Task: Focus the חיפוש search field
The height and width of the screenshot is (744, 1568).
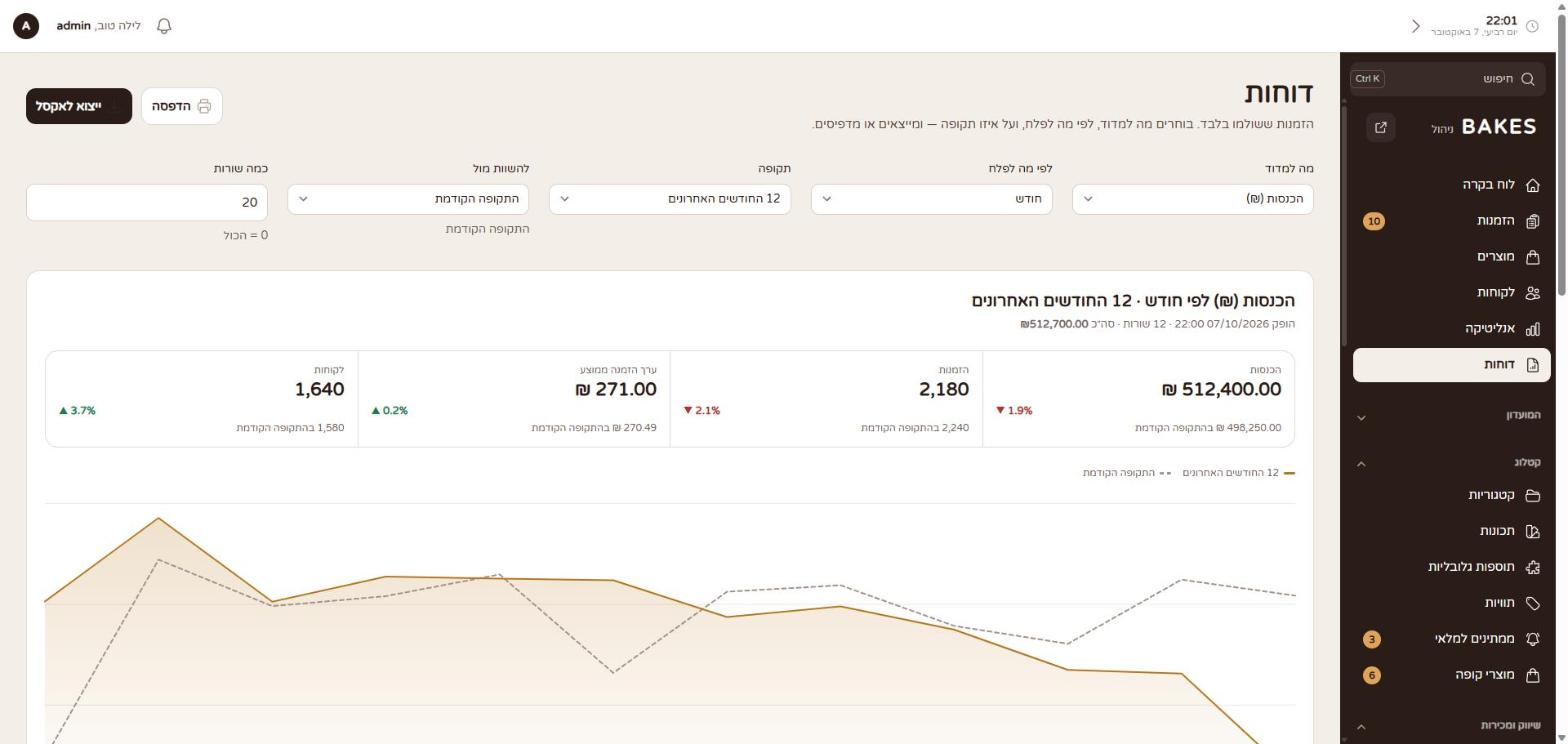Action: coord(1450,79)
